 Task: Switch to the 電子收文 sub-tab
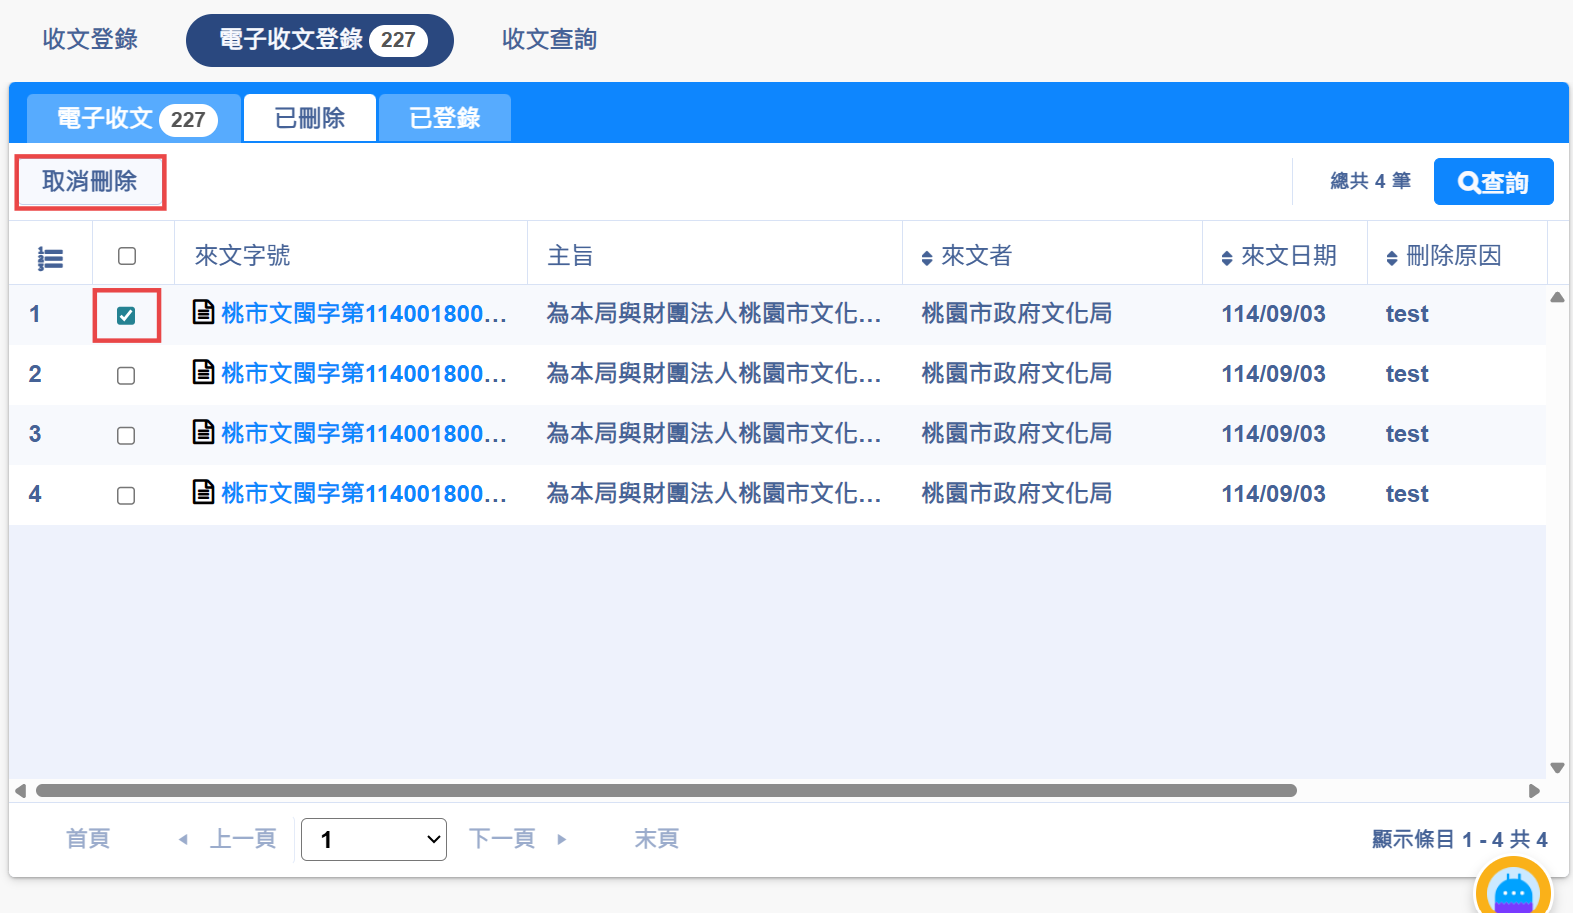pos(134,118)
